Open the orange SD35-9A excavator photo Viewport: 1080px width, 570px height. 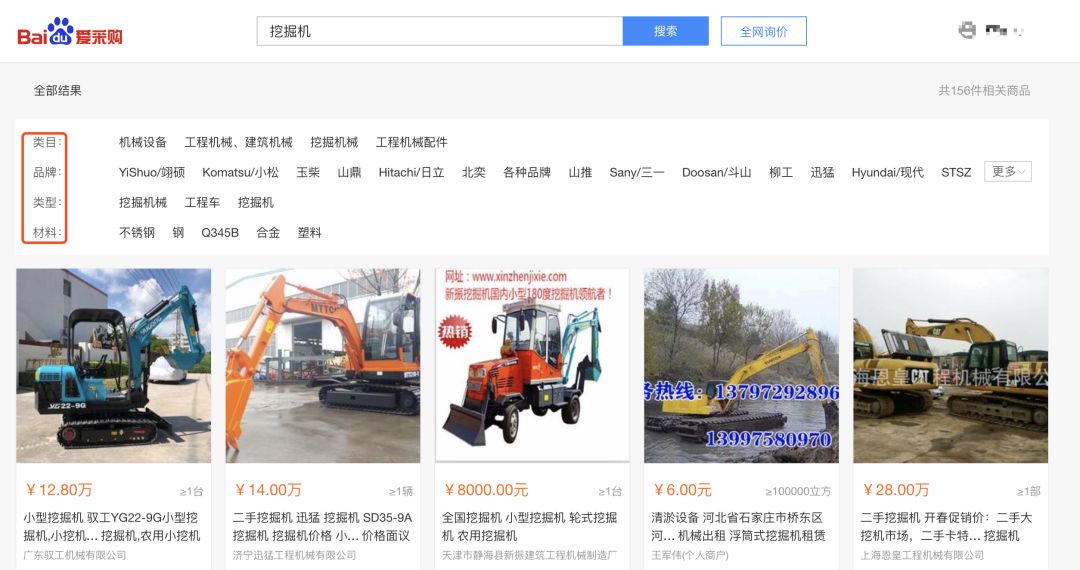323,366
